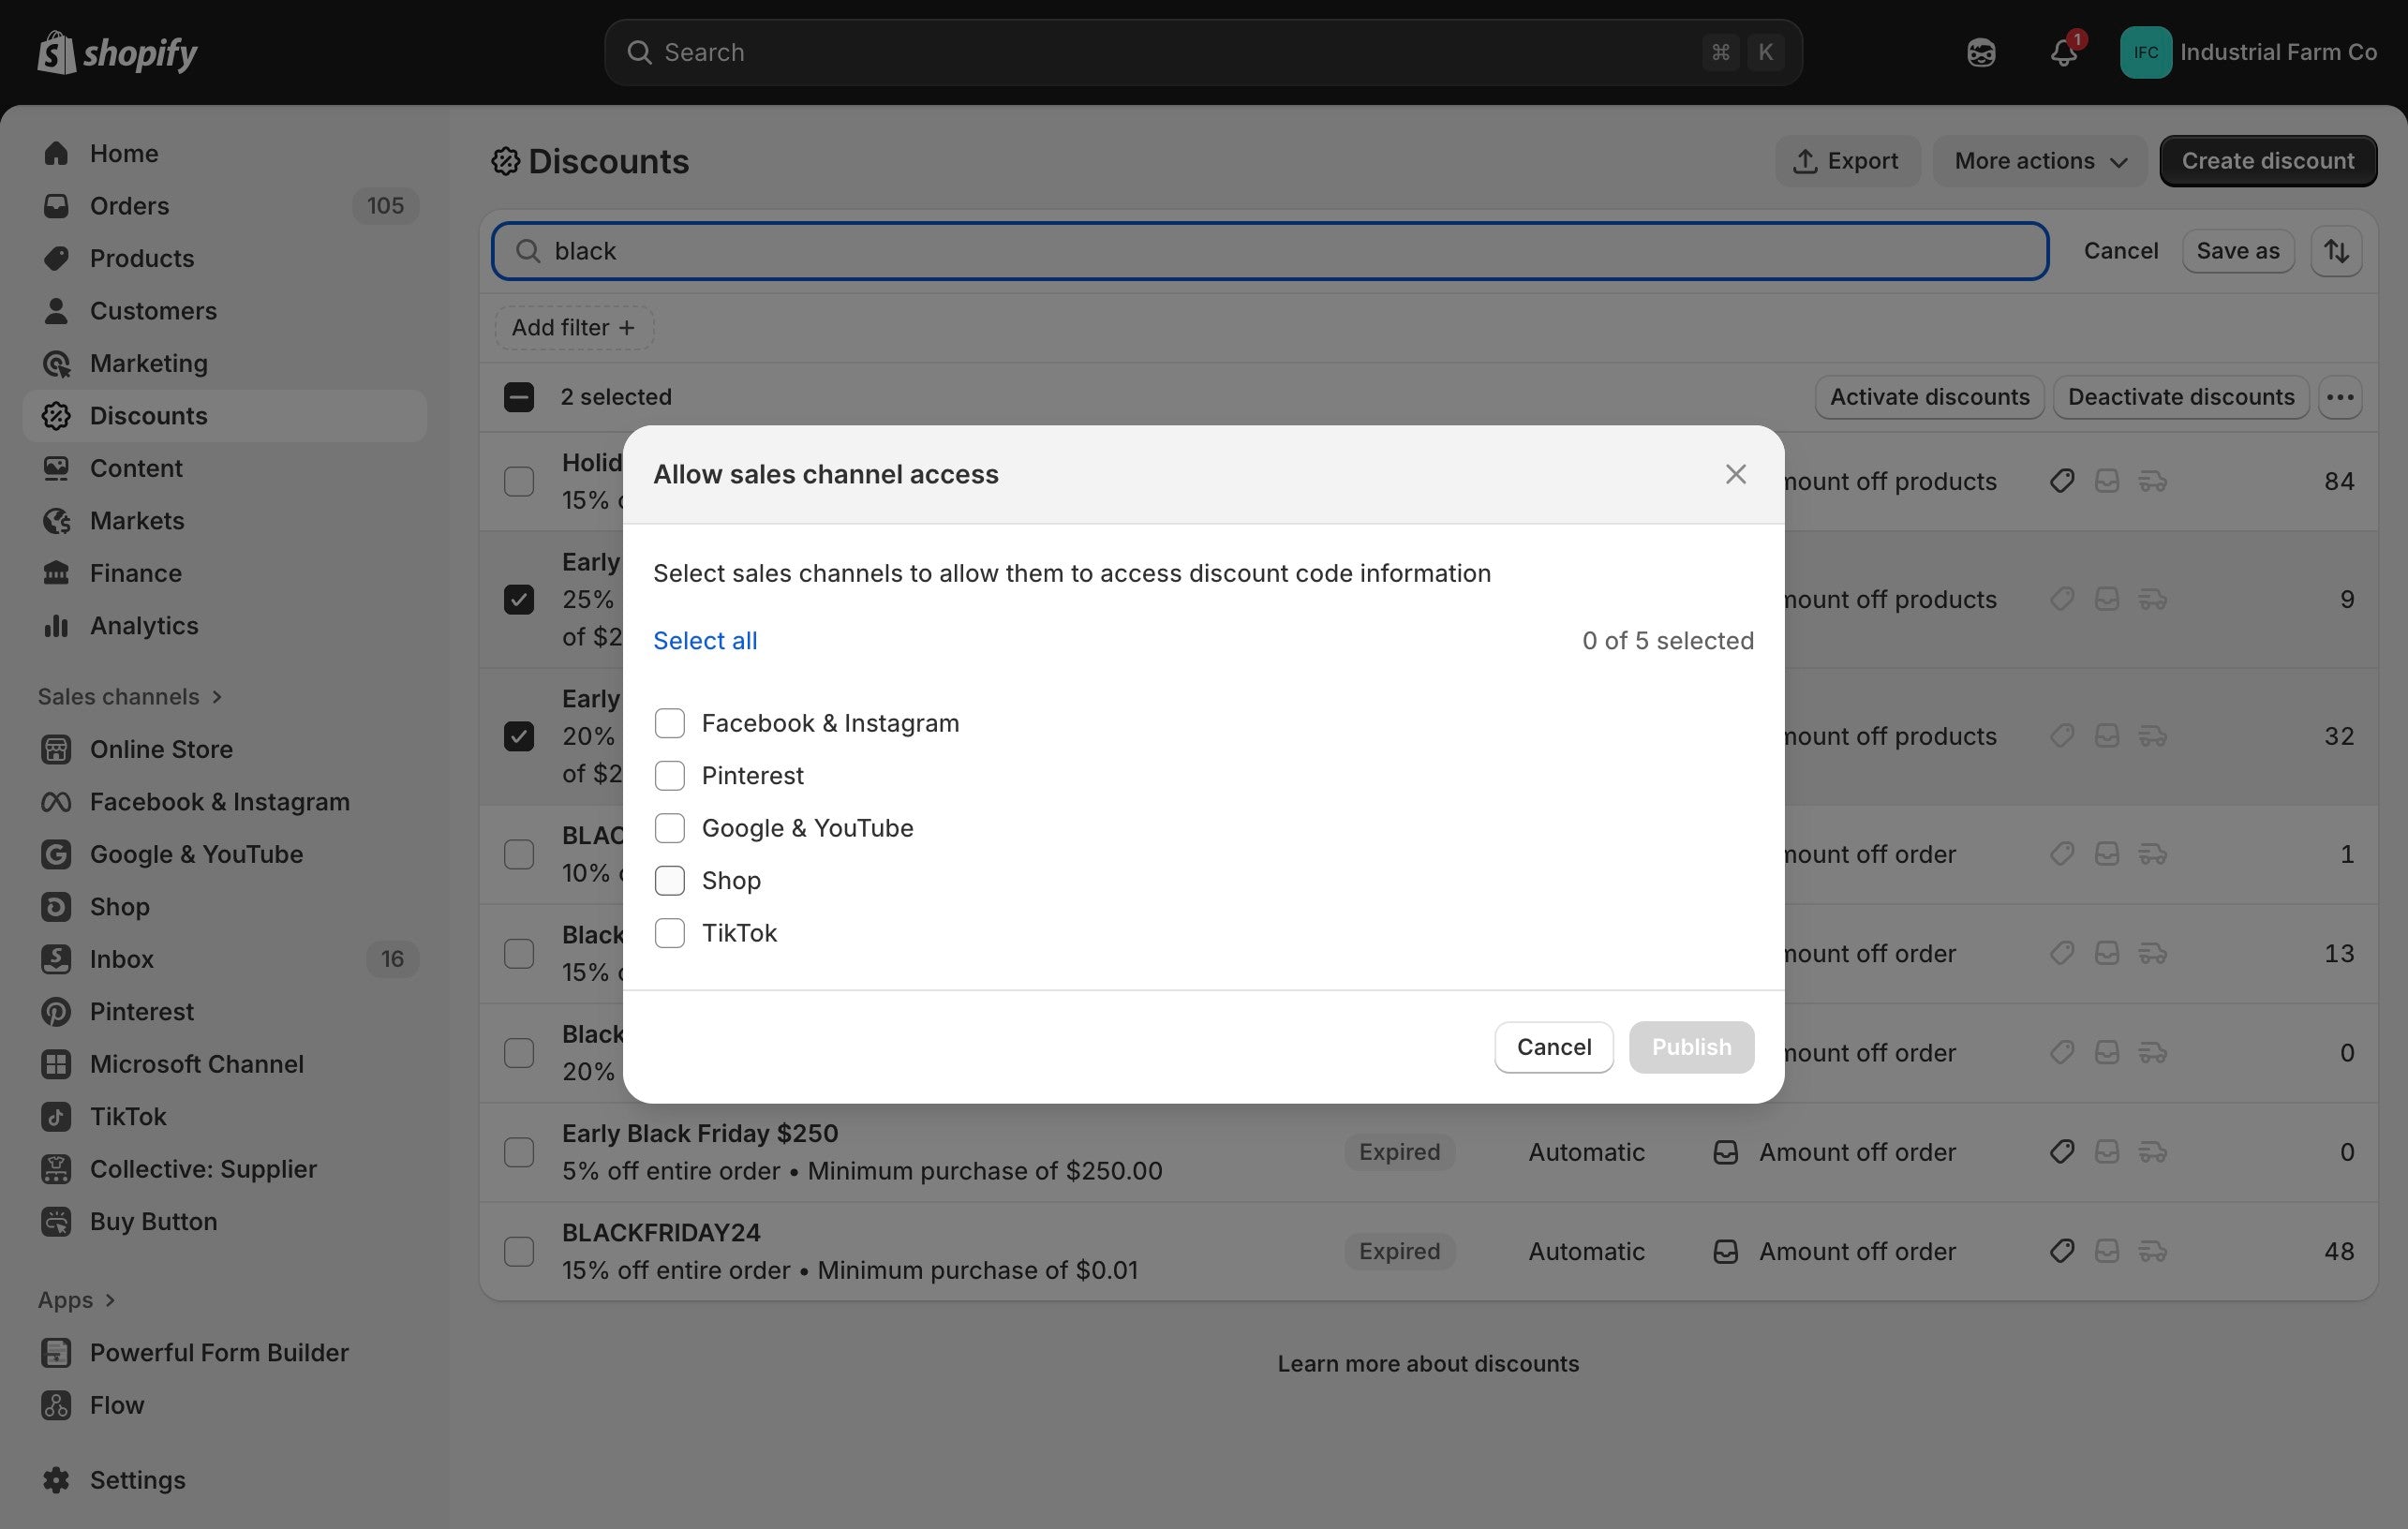
Task: Check the Facebook & Instagram checkbox
Action: [669, 723]
